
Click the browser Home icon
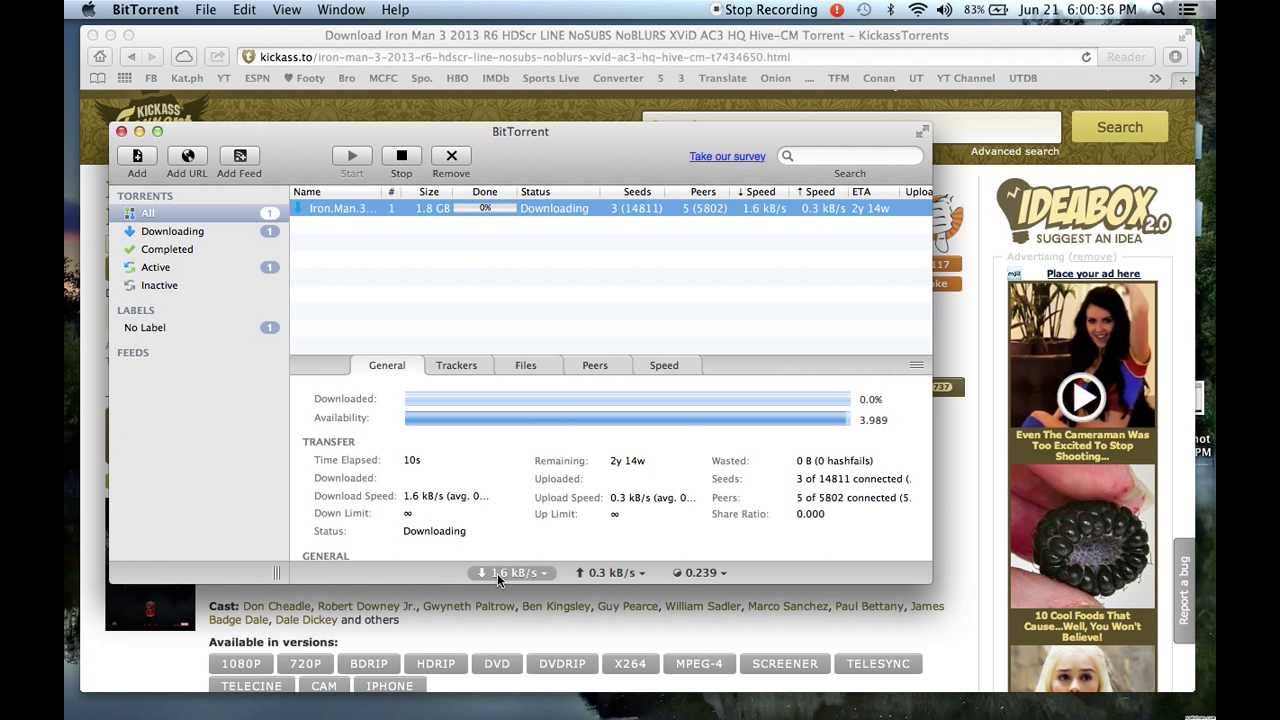[100, 57]
